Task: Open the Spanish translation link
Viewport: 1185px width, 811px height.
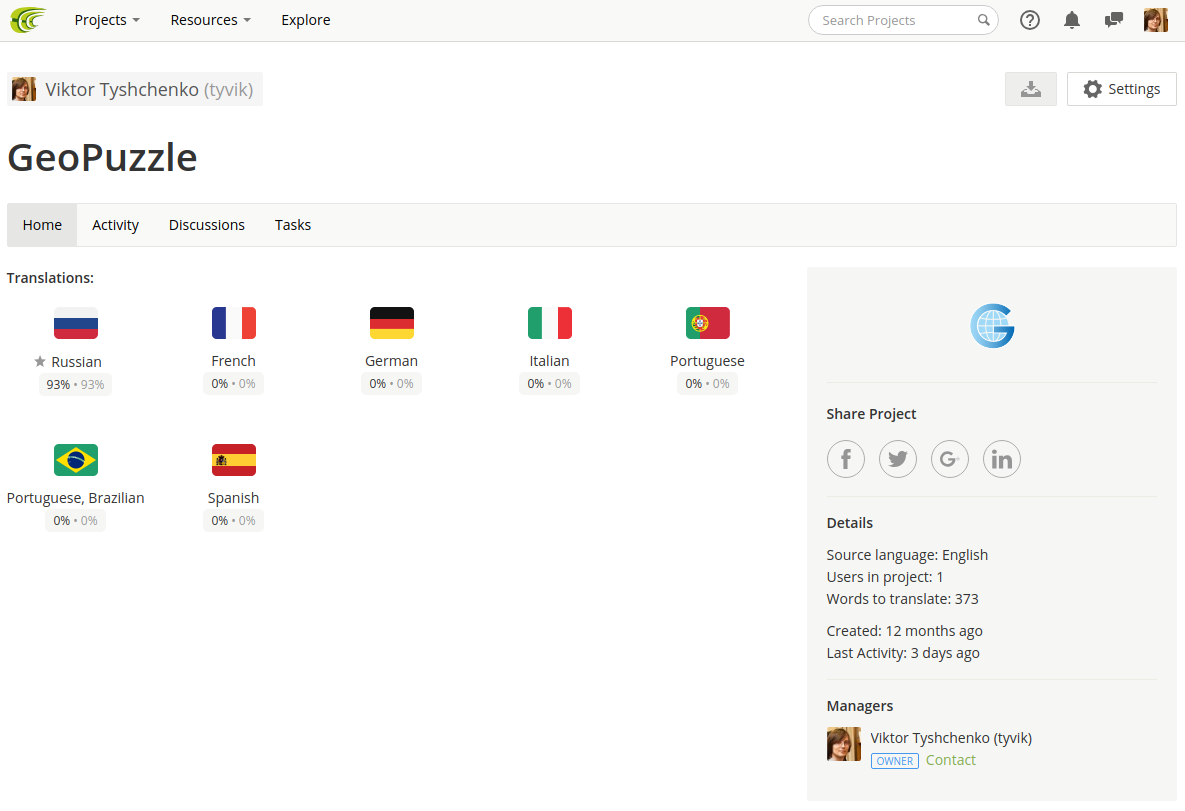Action: [234, 498]
